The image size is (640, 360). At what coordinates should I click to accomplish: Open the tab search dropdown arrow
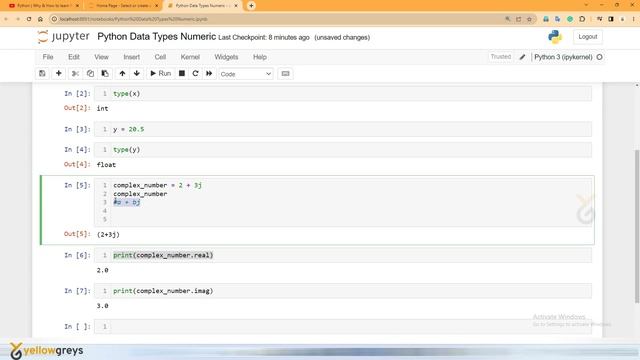click(x=587, y=5)
